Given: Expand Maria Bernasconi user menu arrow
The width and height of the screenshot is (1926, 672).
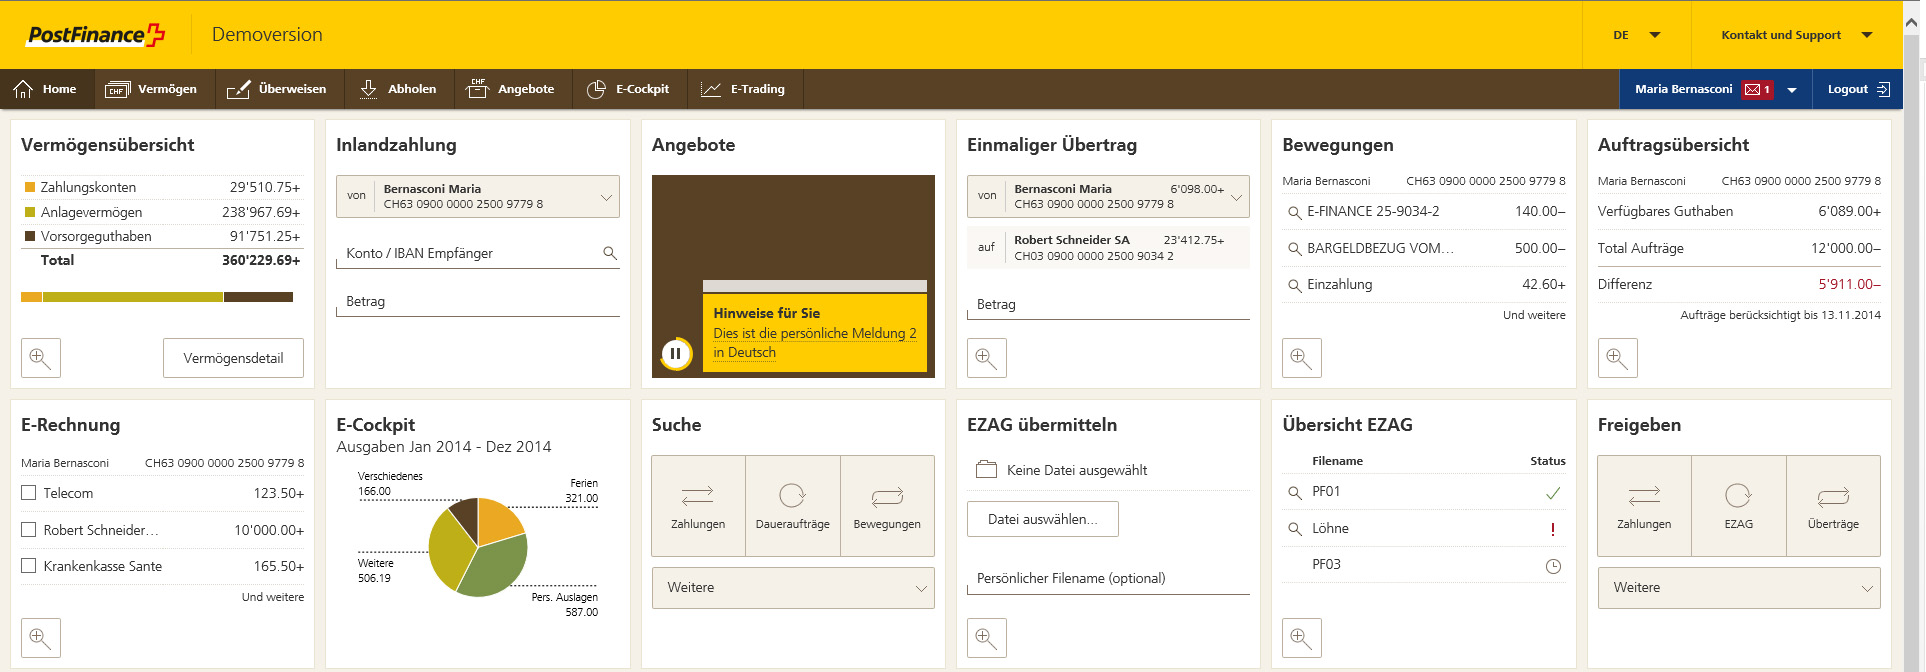Looking at the screenshot, I should tap(1792, 90).
